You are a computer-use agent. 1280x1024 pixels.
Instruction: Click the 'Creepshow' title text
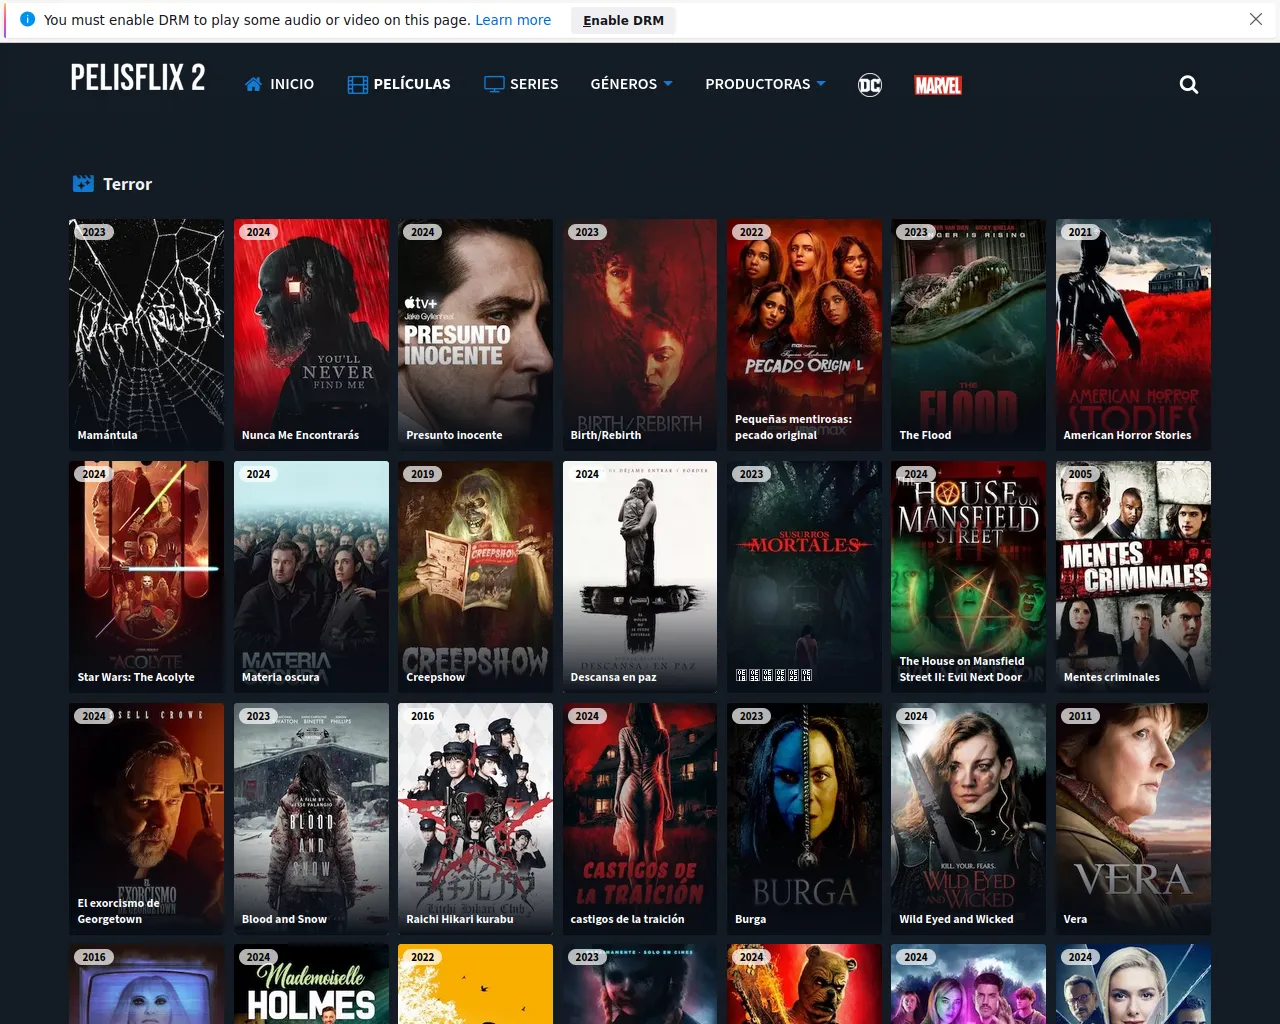435,677
